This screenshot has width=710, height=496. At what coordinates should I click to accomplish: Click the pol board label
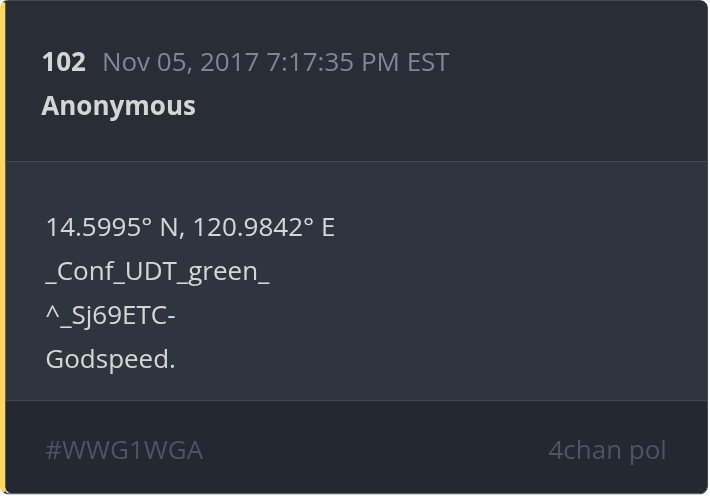point(647,450)
